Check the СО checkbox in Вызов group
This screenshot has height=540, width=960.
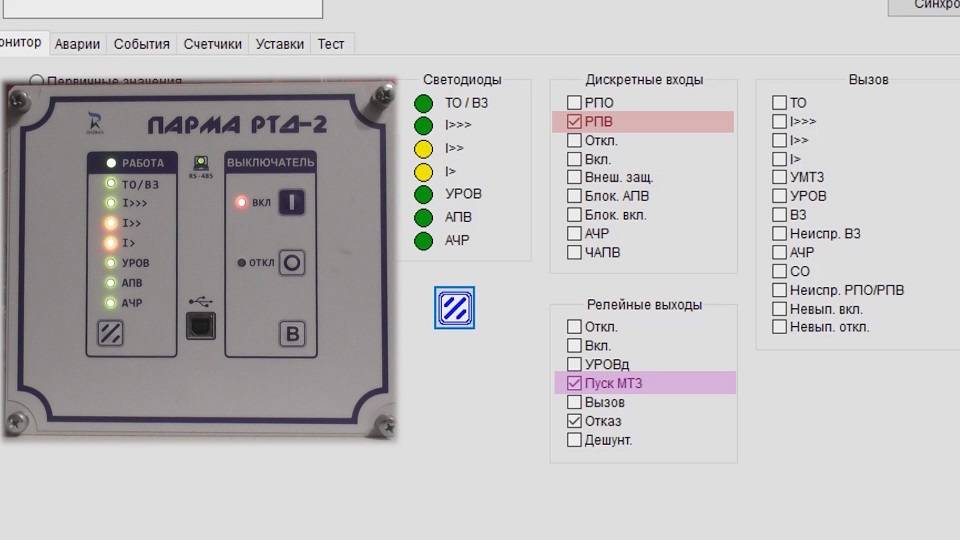coord(779,271)
